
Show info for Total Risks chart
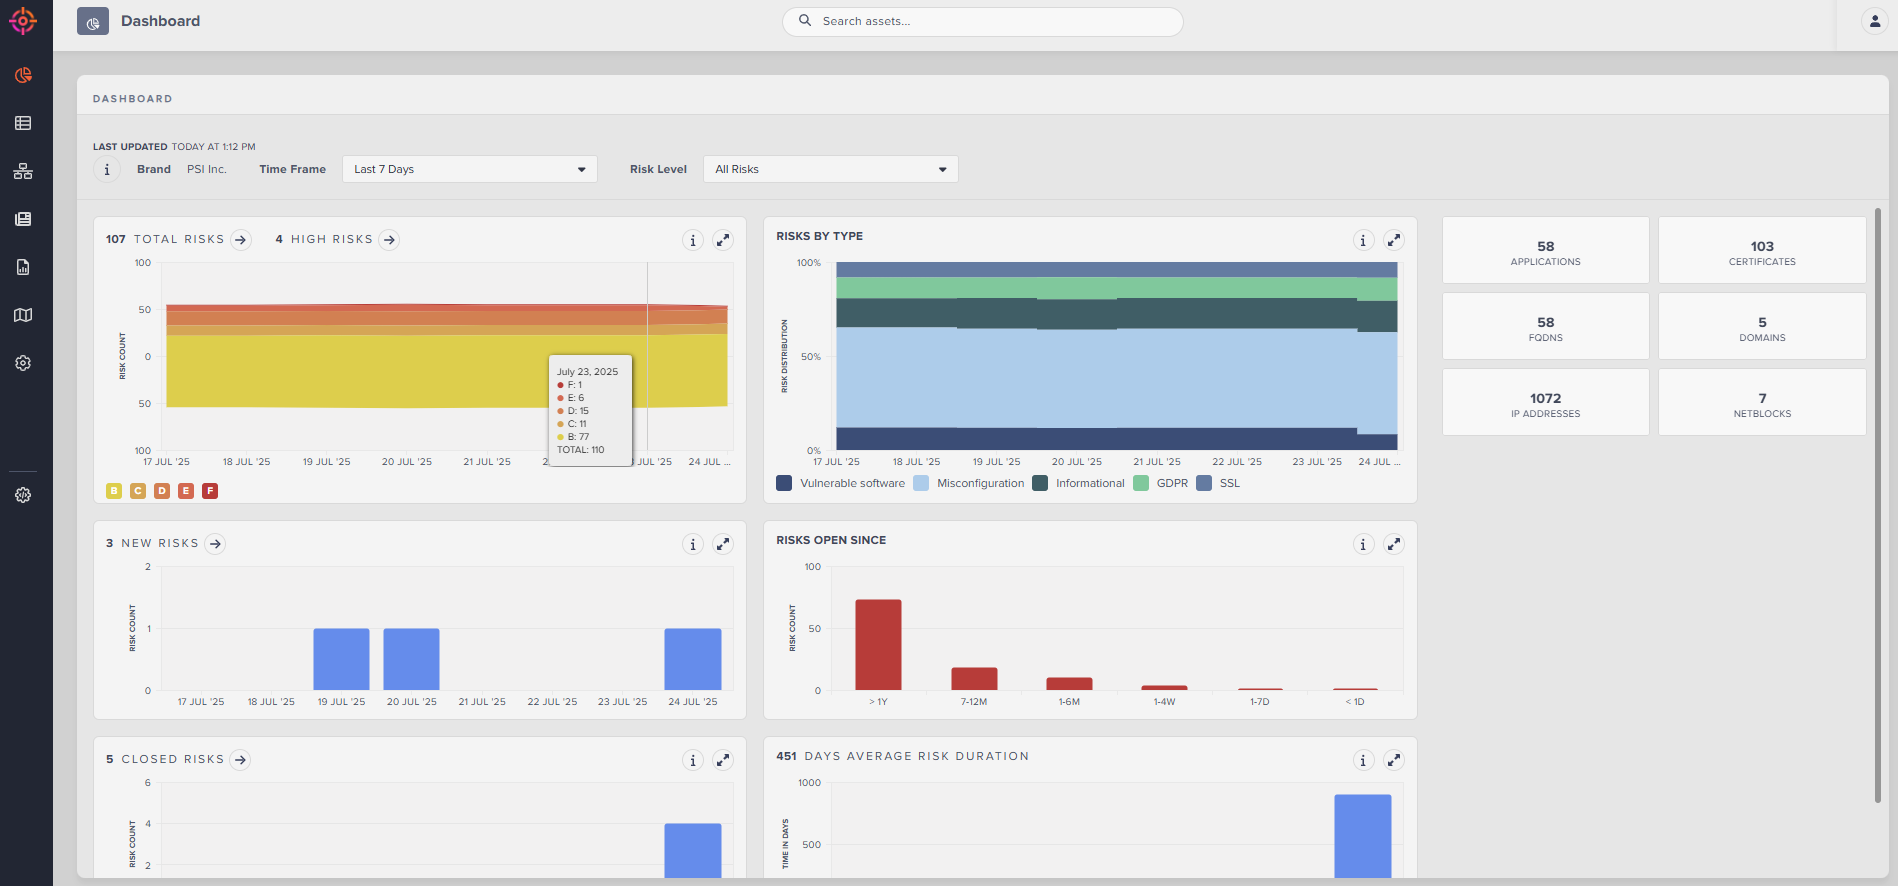click(x=693, y=240)
